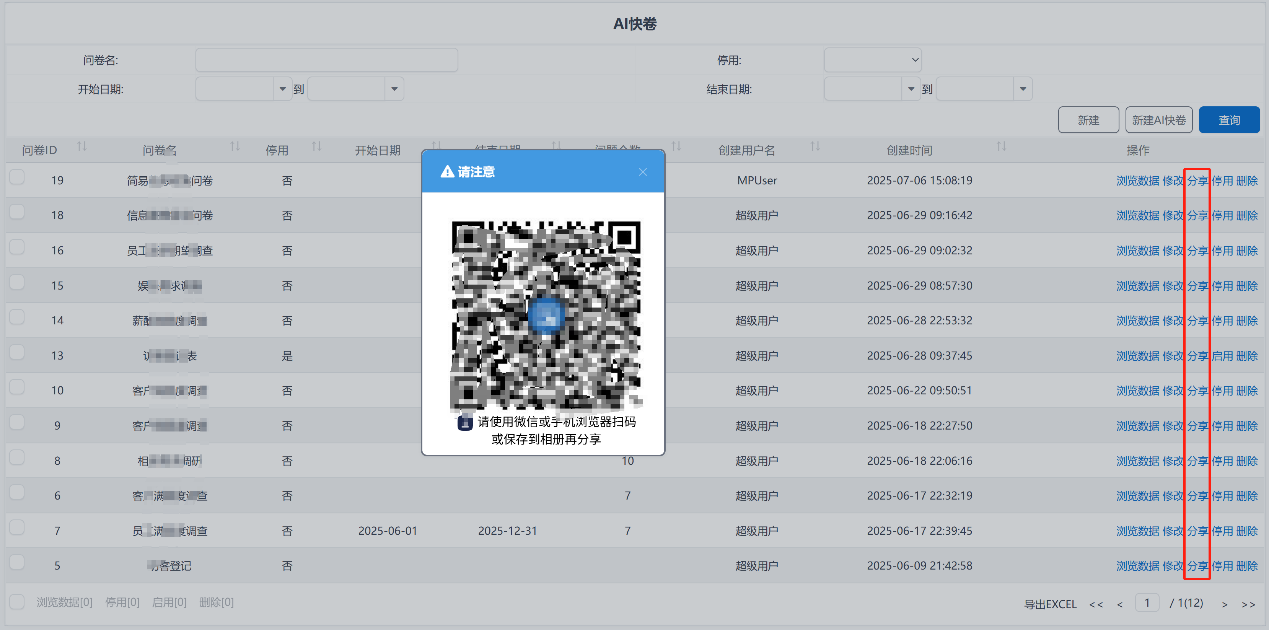Screen dimensions: 1269x630
Task: Click the 结束日期 from-date input box
Action: coord(863,89)
